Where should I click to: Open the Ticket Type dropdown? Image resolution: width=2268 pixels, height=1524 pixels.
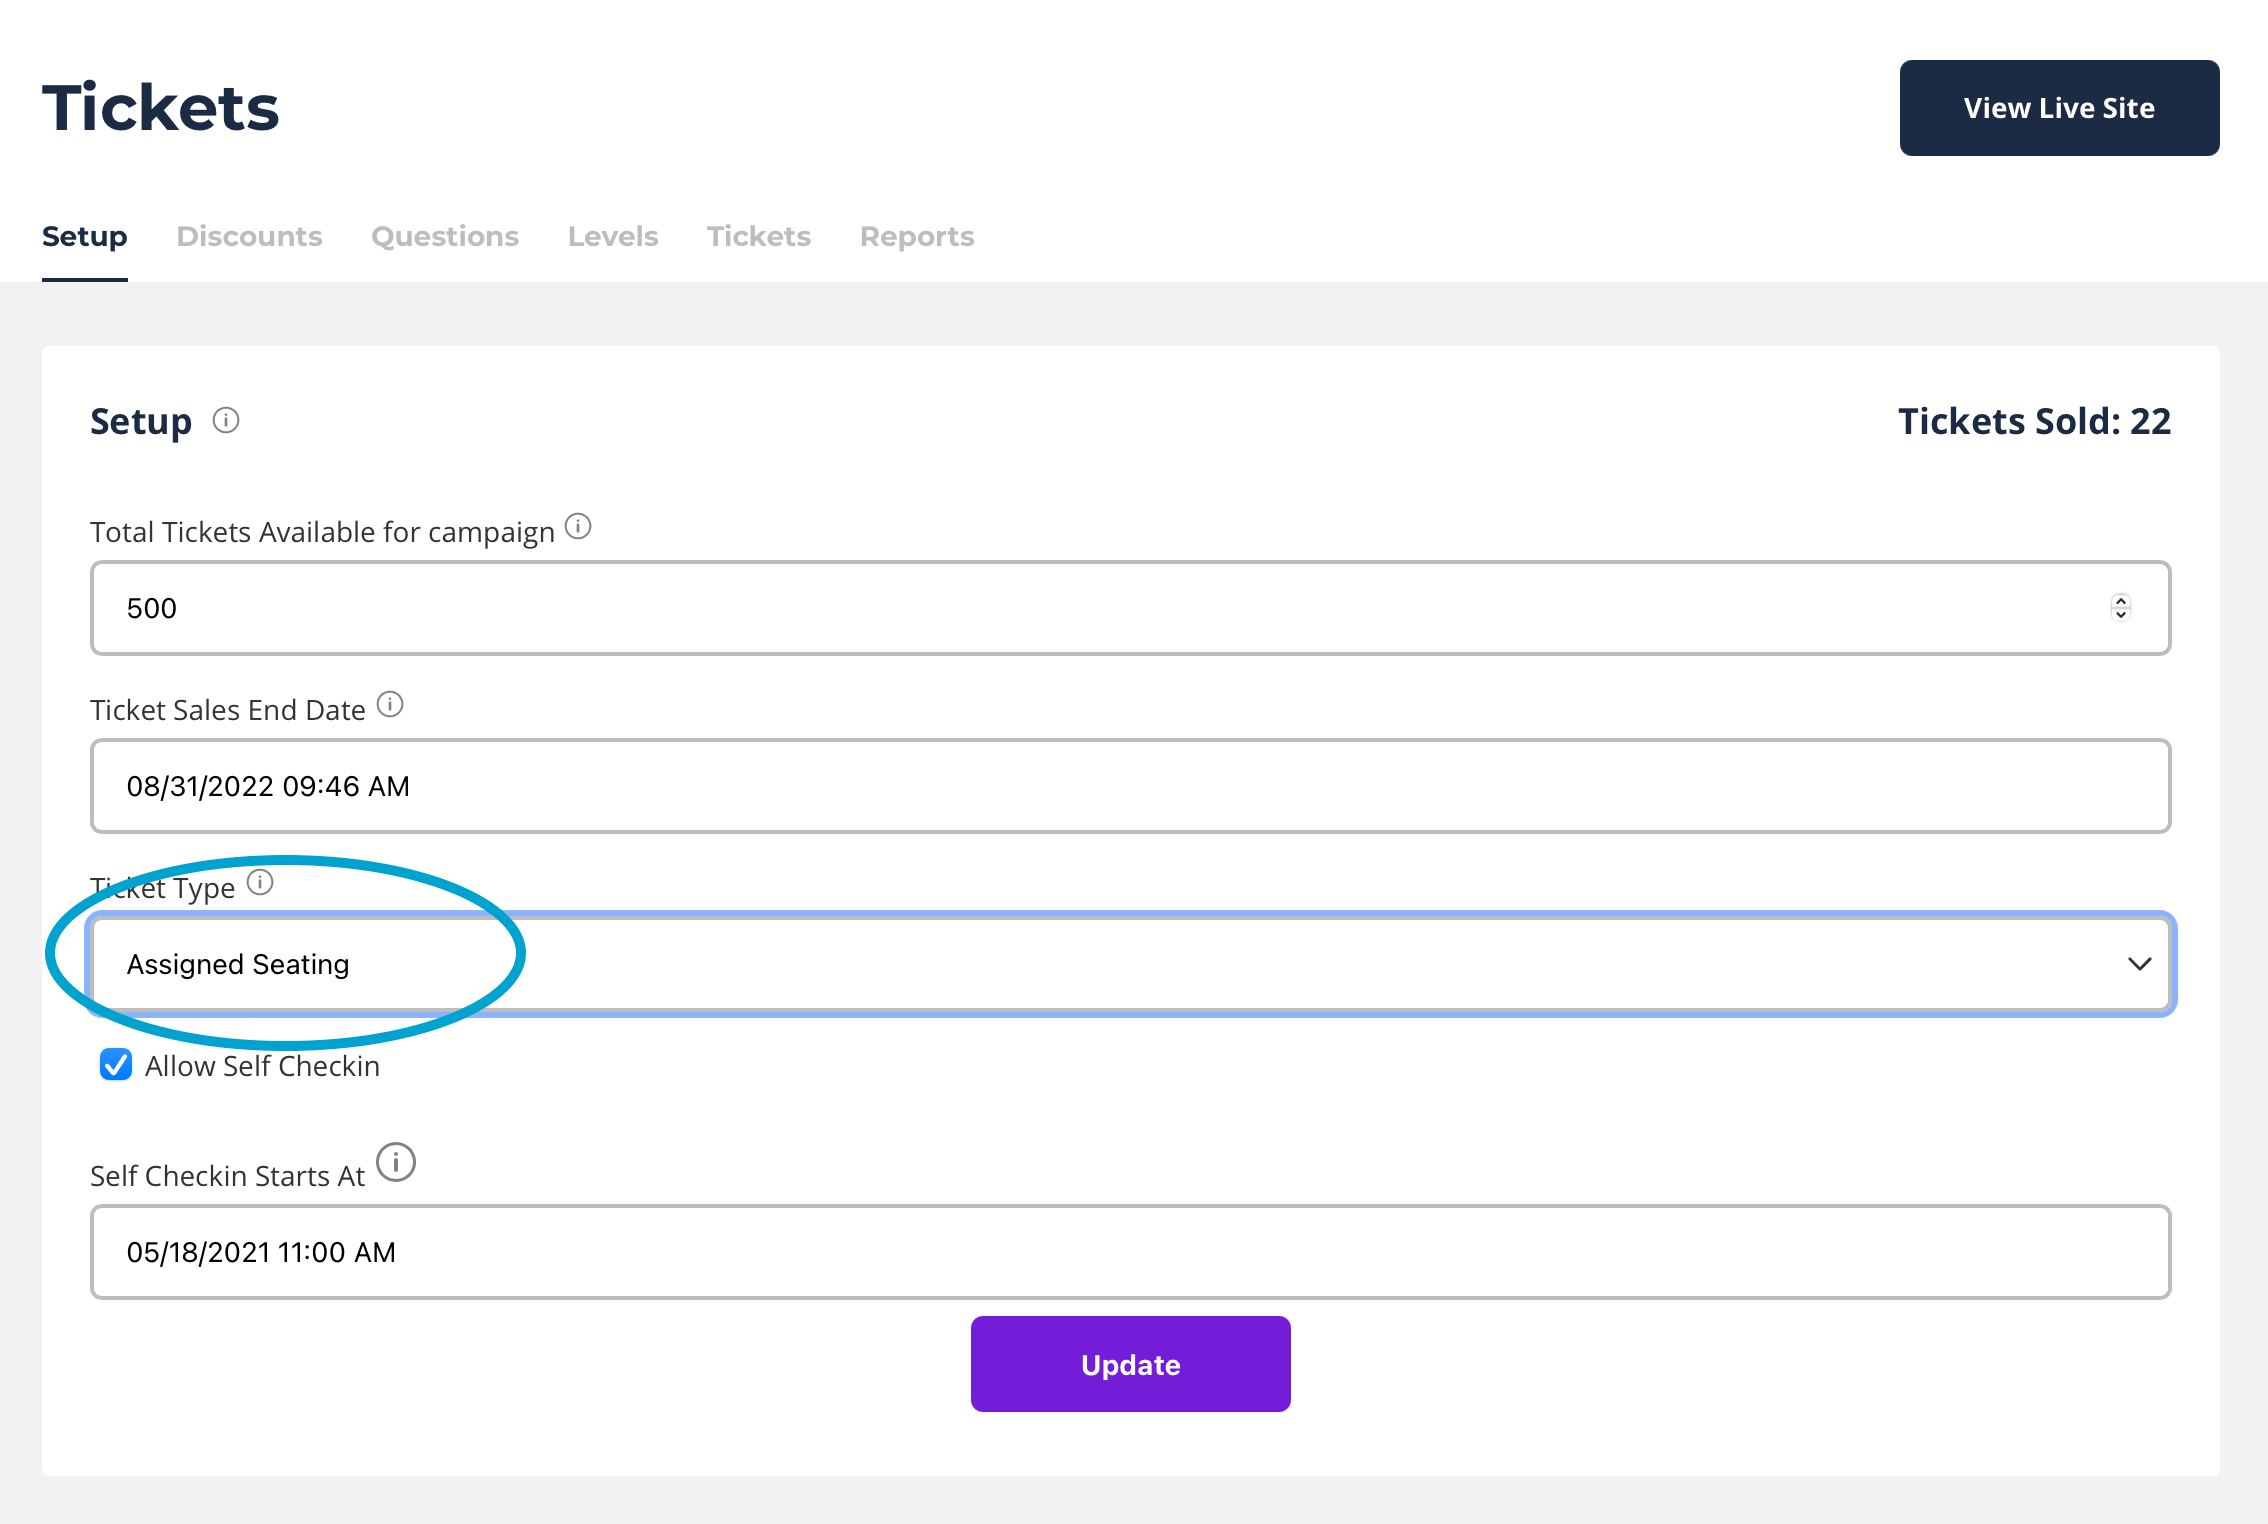tap(1130, 964)
